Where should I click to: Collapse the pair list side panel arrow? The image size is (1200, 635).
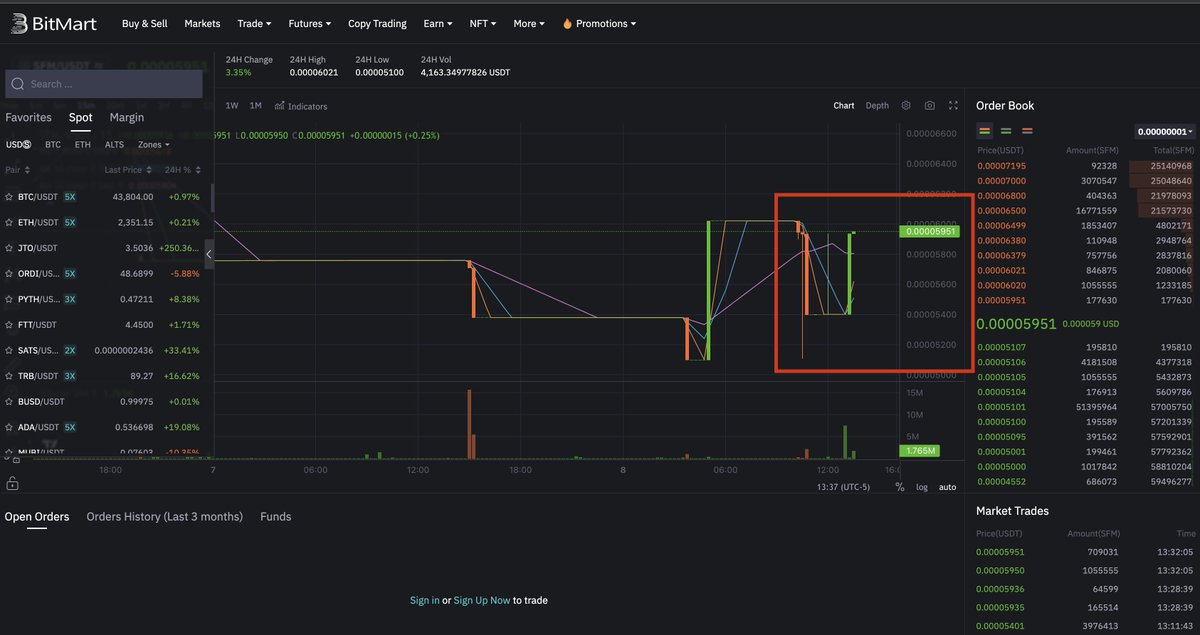(209, 254)
